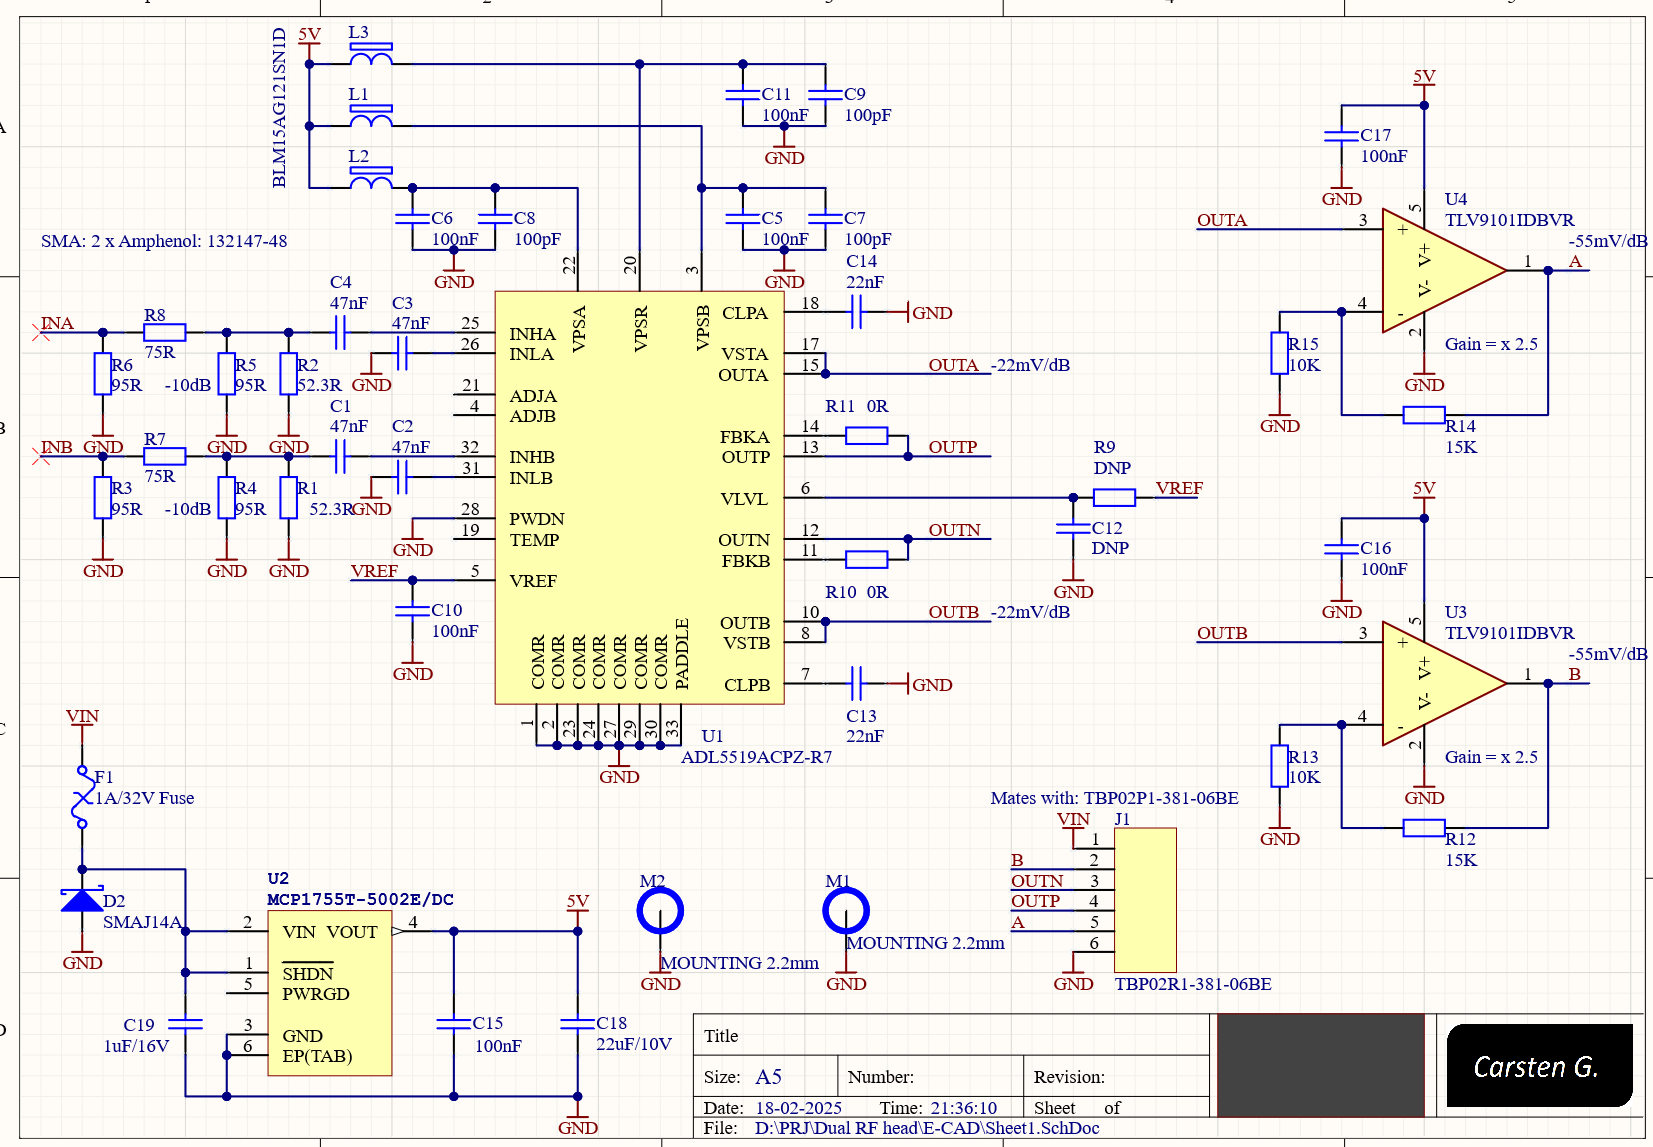Select the R6 95R resistor symbol
The width and height of the screenshot is (1653, 1147).
coord(102,374)
